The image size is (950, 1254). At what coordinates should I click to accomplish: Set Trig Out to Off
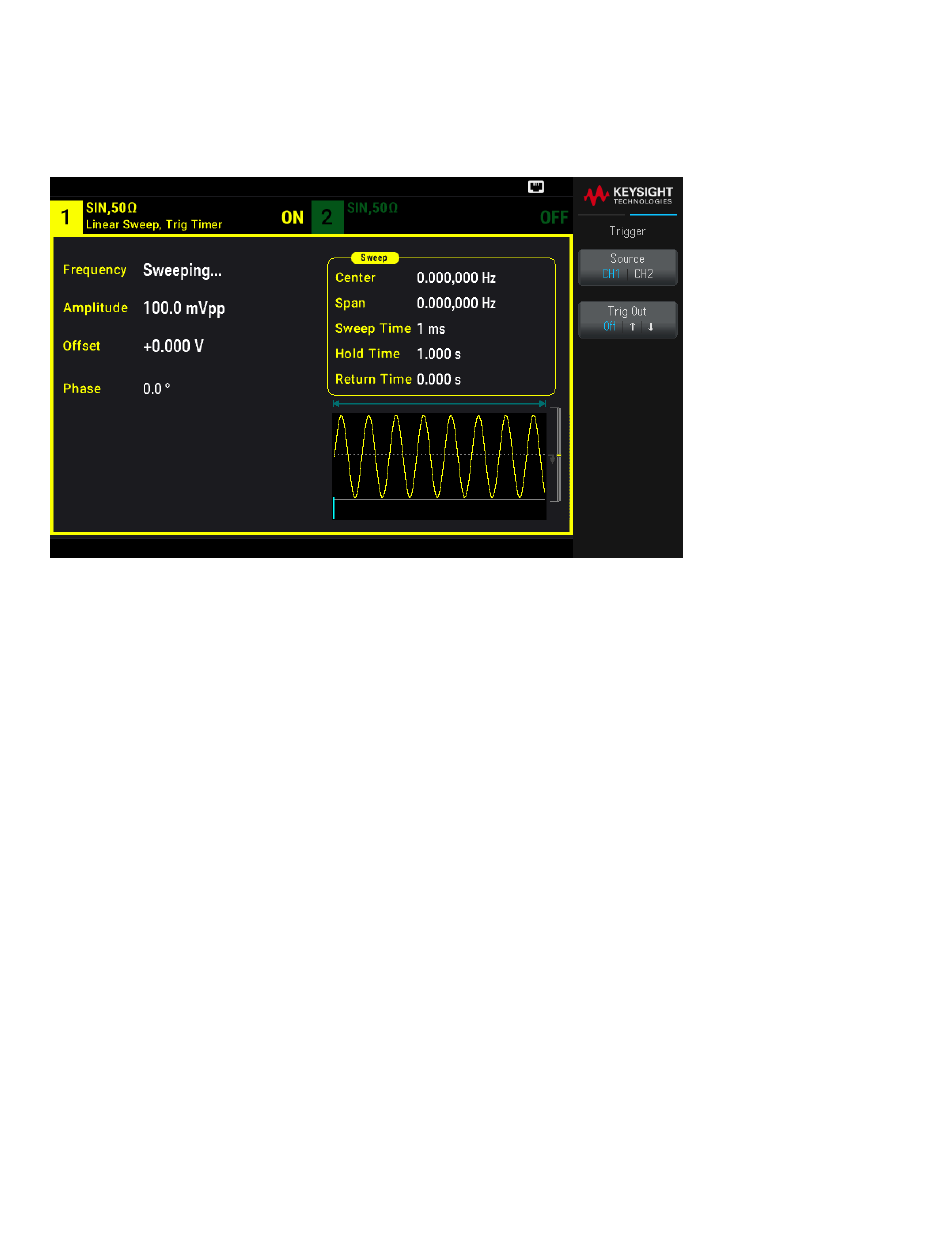point(609,326)
